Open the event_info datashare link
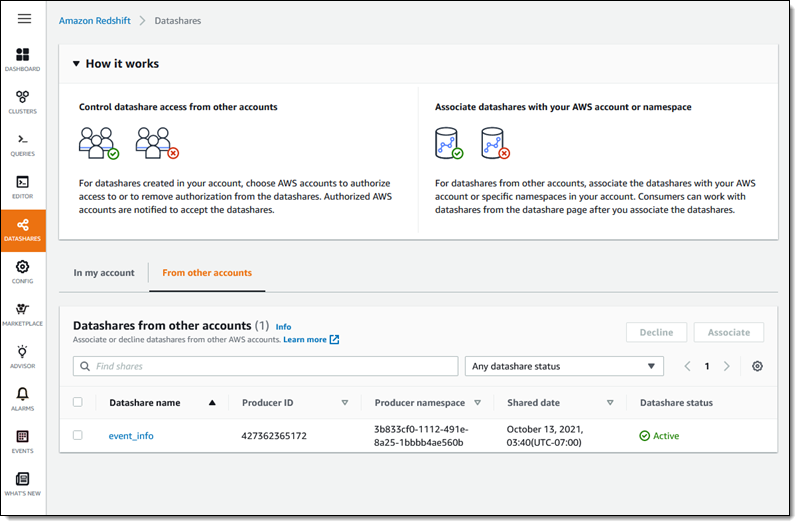Viewport: 800px width, 526px height. tap(131, 436)
